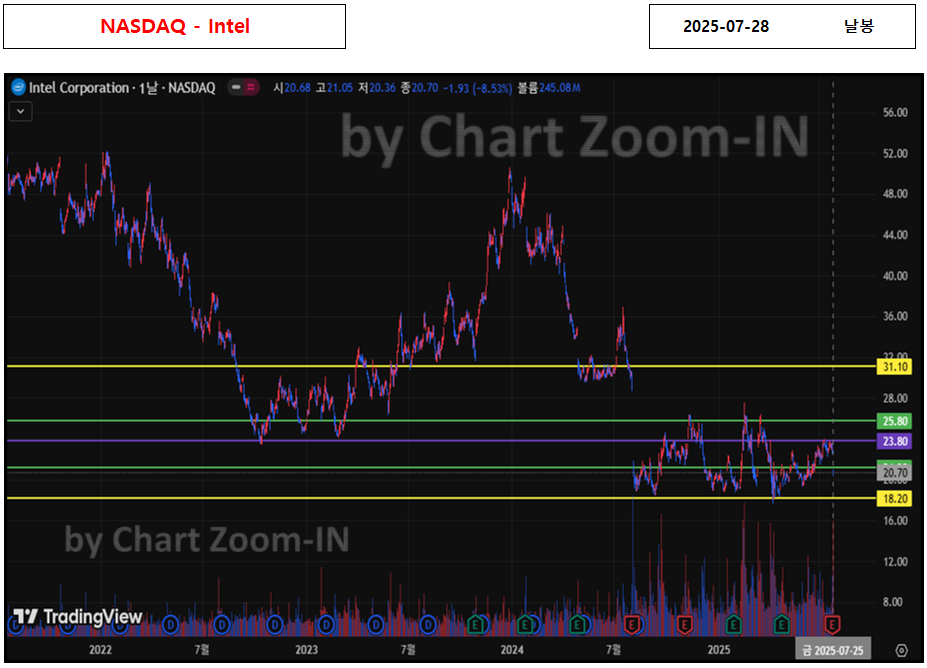Click the yellow horizontal line at 31.10

(x=440, y=367)
